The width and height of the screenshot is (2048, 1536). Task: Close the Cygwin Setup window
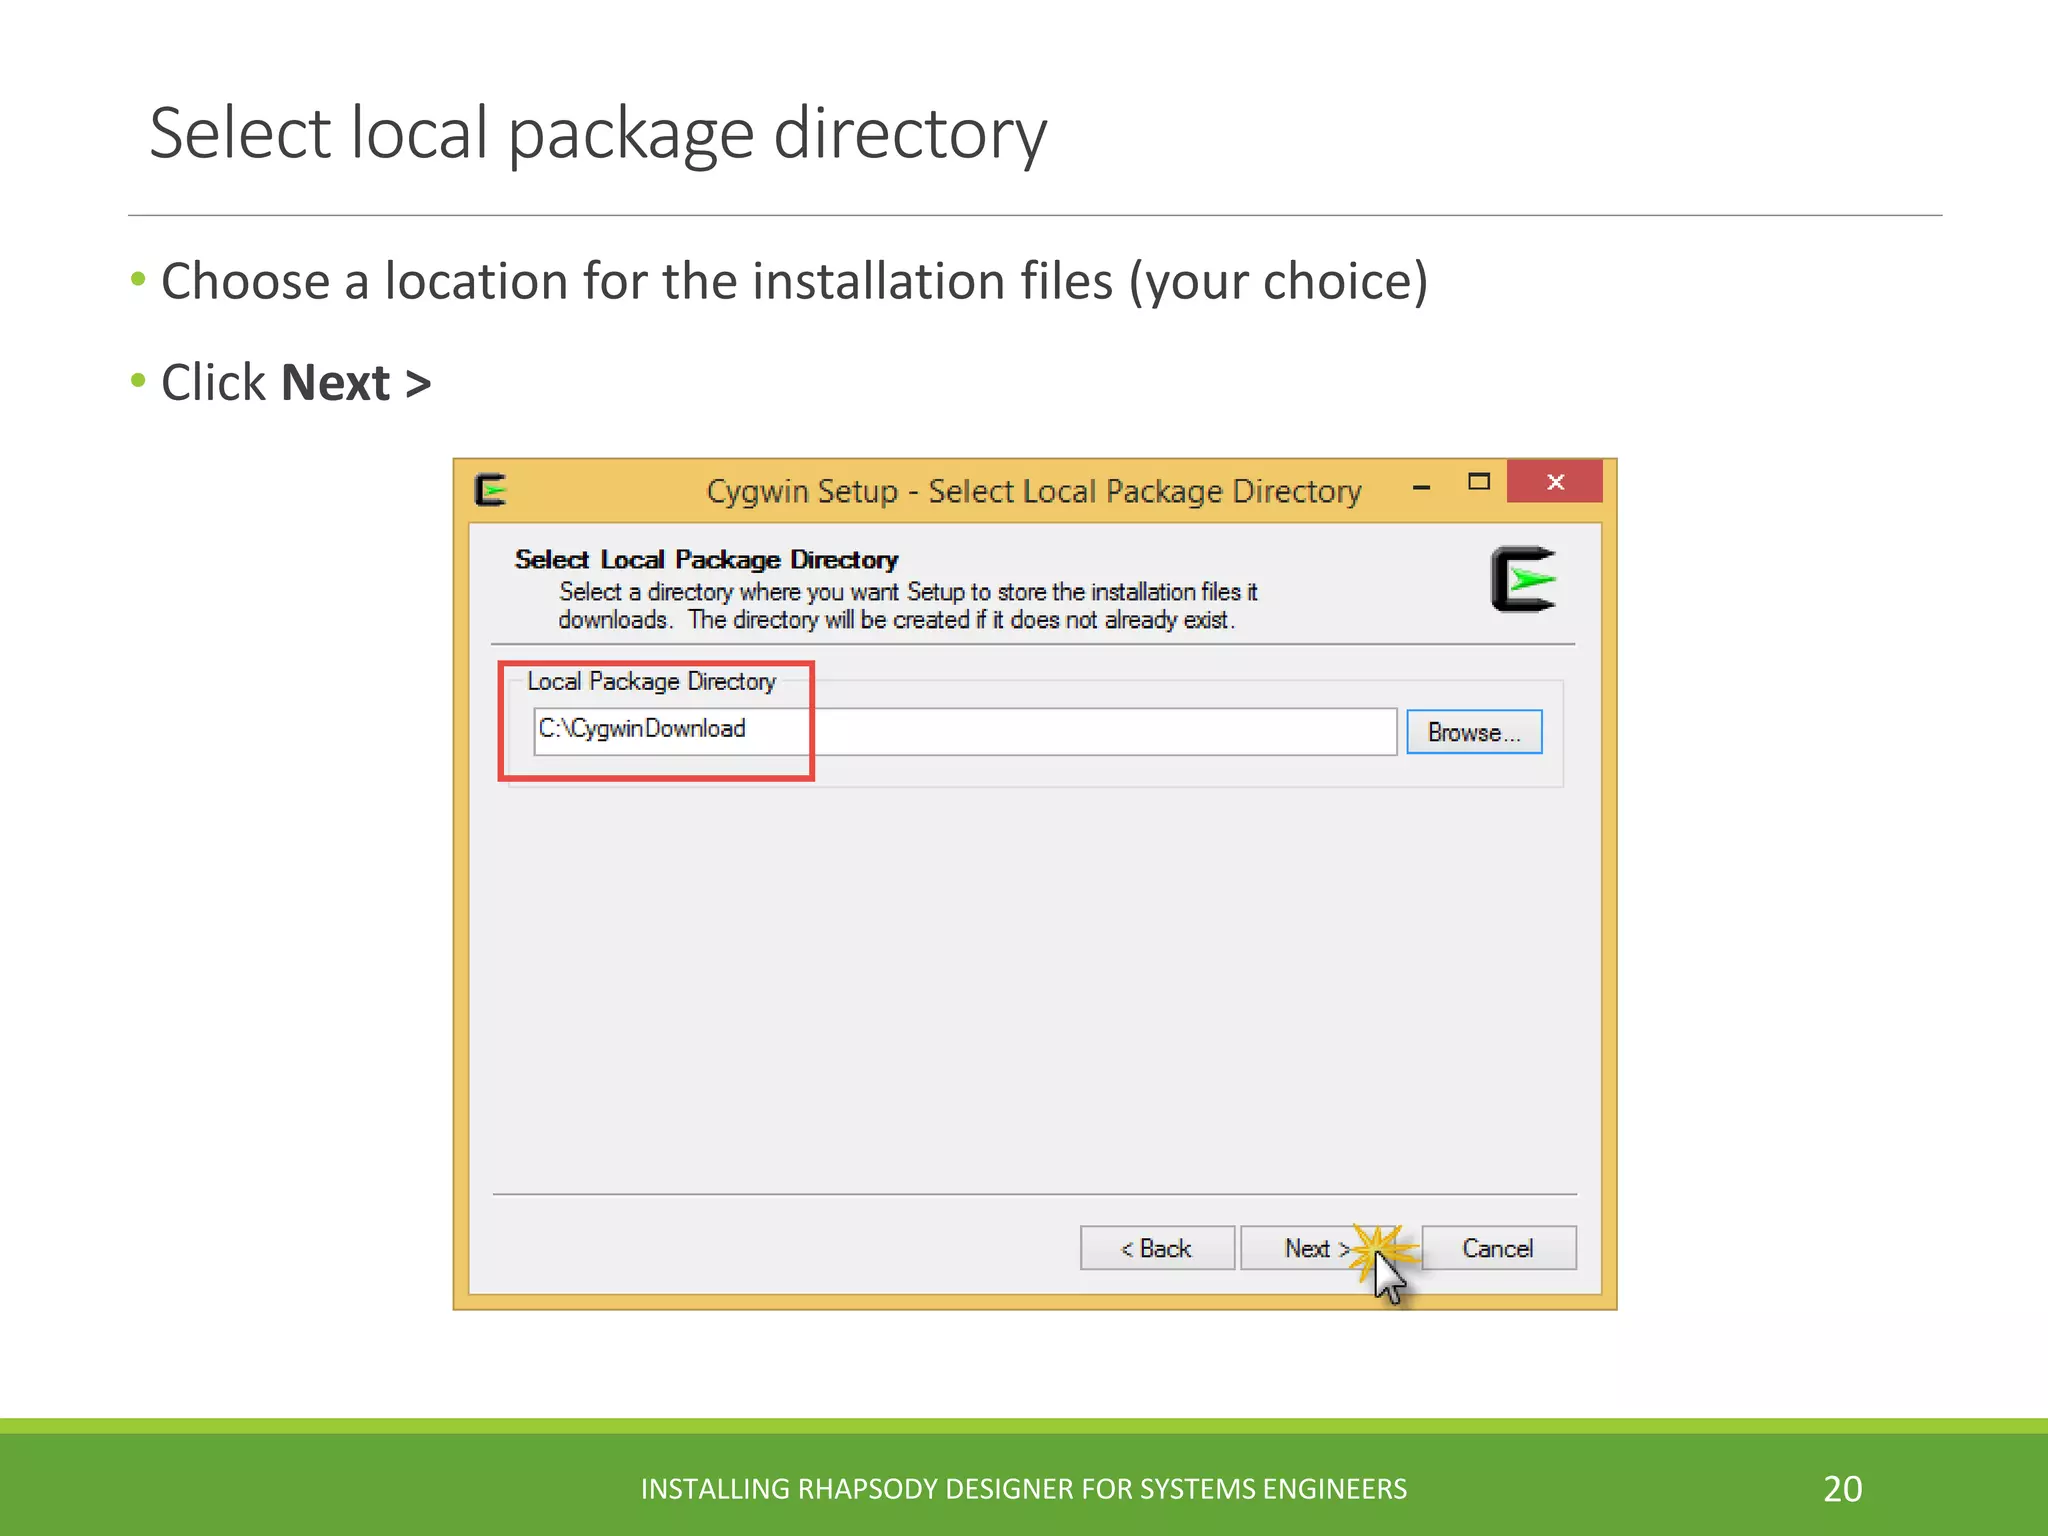pos(1555,482)
